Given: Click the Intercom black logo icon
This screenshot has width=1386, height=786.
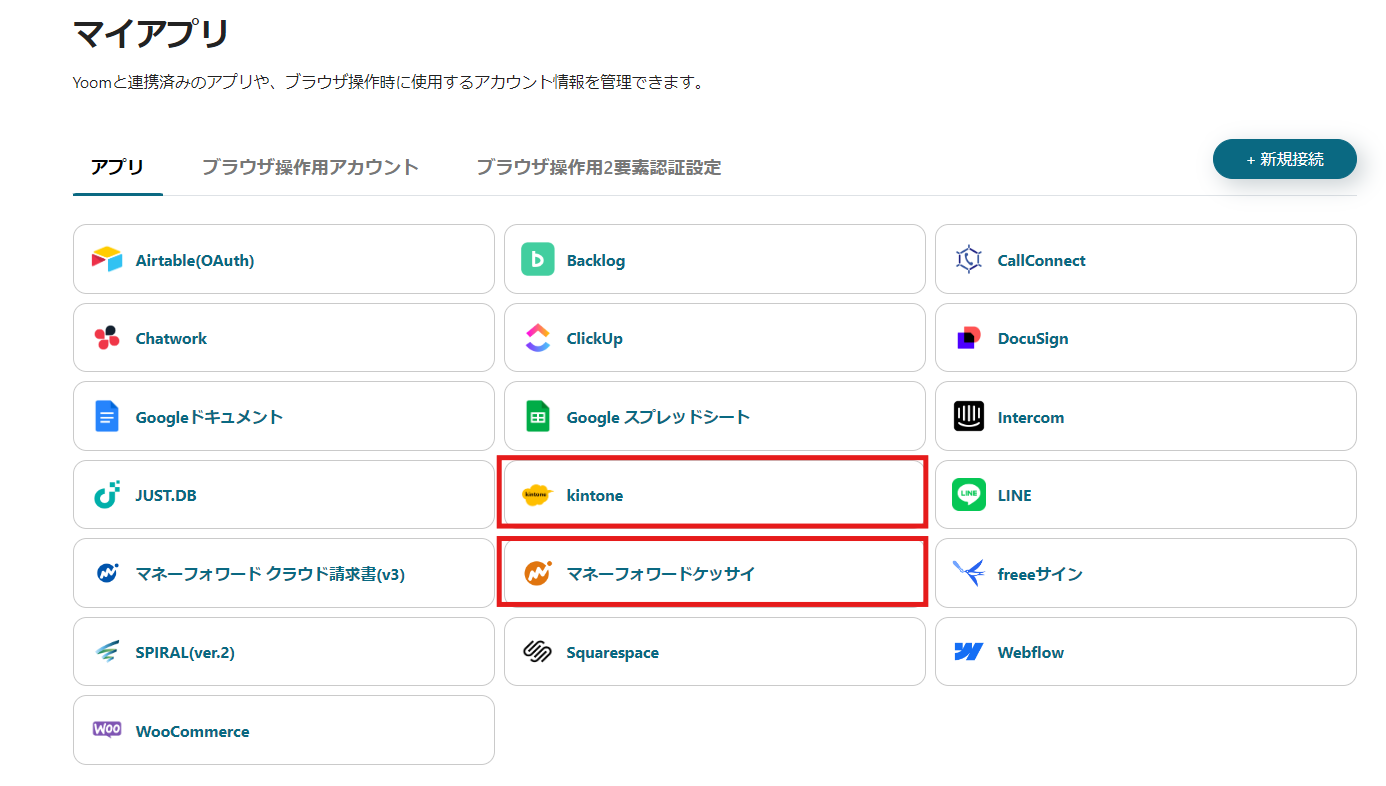Looking at the screenshot, I should pyautogui.click(x=969, y=417).
